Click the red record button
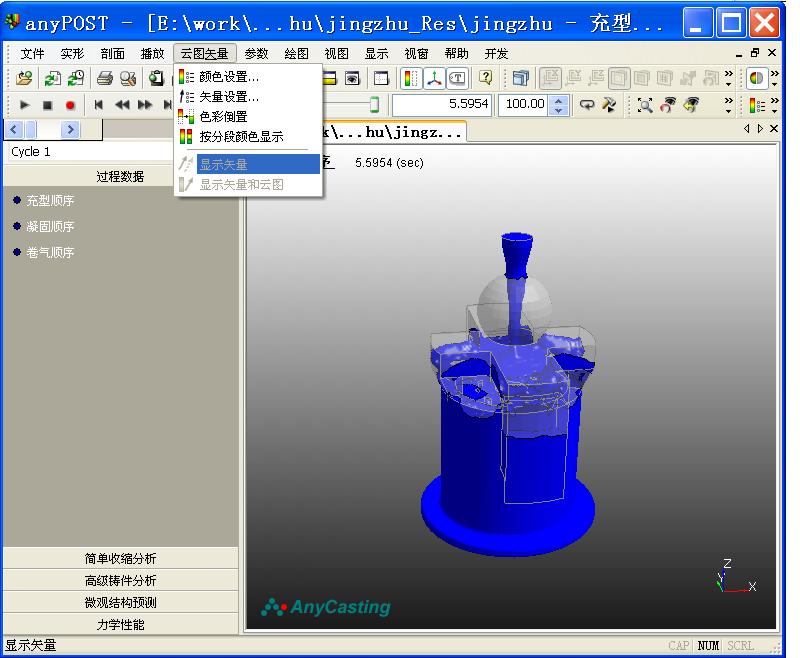800x658 pixels. tap(70, 105)
